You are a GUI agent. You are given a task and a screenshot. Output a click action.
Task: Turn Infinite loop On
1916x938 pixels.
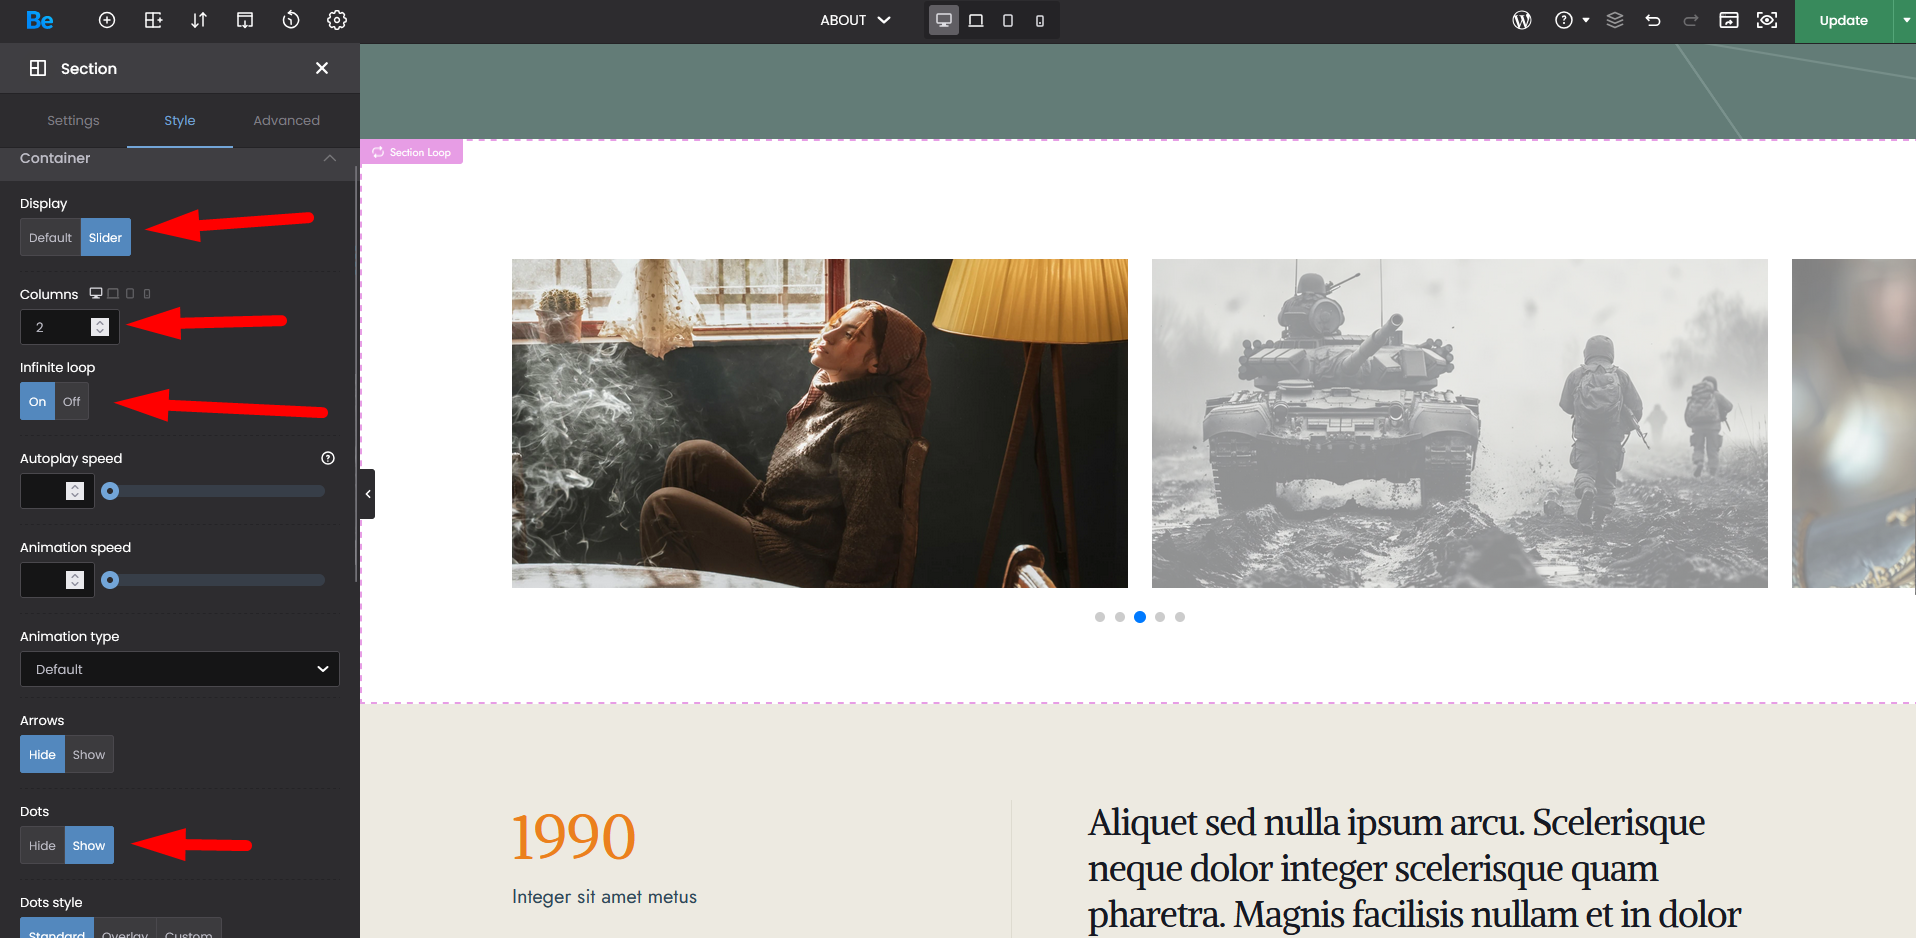coord(37,401)
